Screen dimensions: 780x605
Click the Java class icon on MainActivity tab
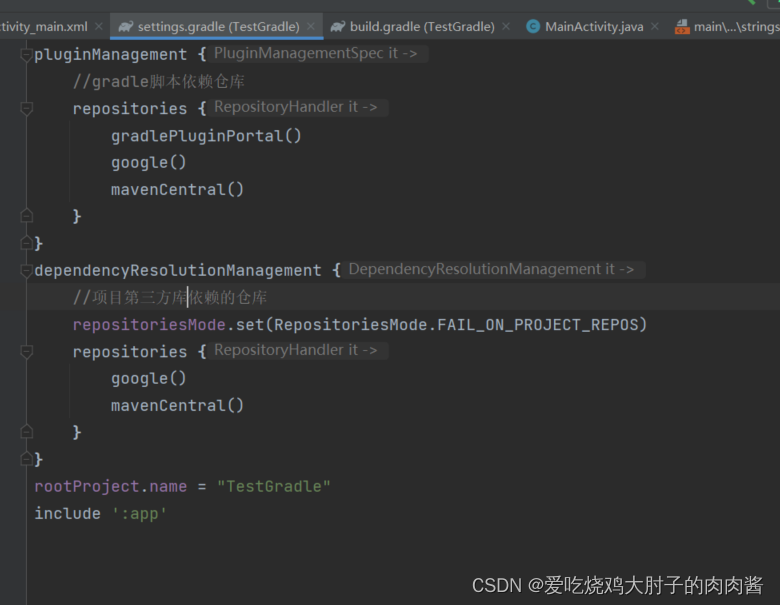pyautogui.click(x=533, y=27)
